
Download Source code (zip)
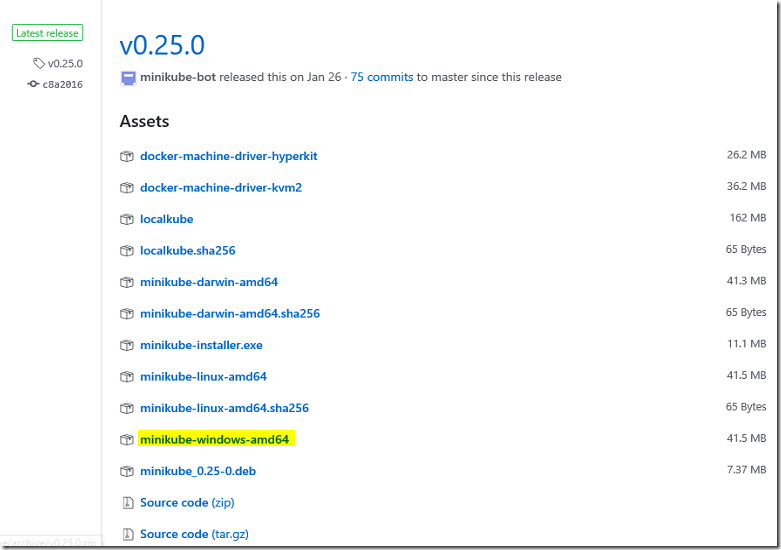click(x=187, y=503)
